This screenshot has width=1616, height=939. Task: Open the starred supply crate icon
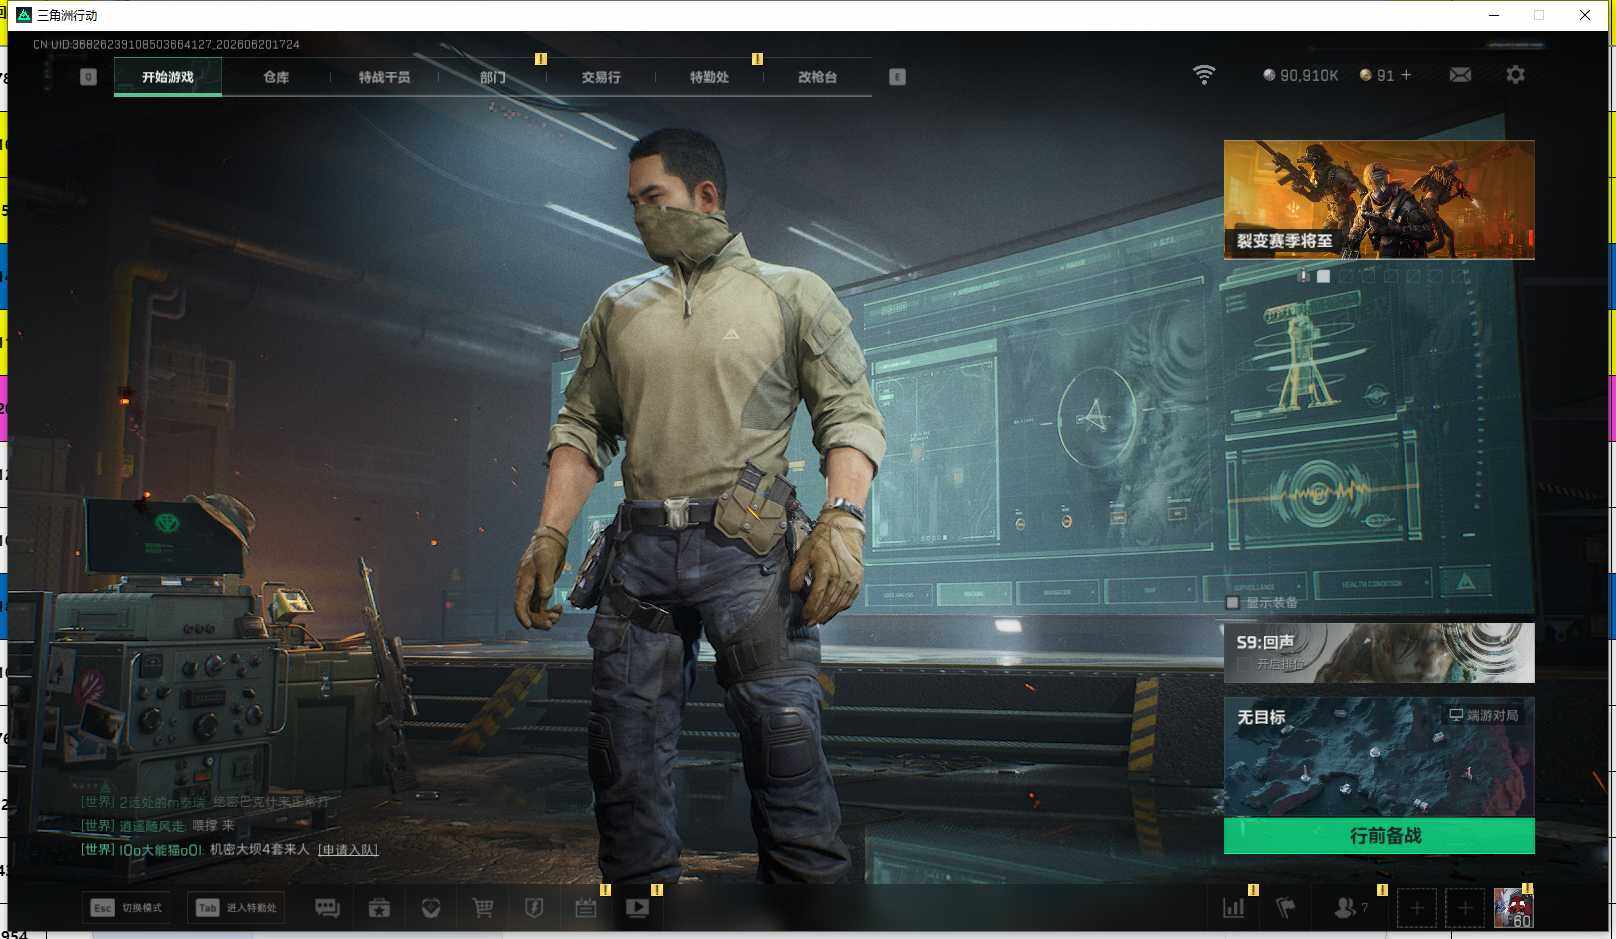click(379, 908)
